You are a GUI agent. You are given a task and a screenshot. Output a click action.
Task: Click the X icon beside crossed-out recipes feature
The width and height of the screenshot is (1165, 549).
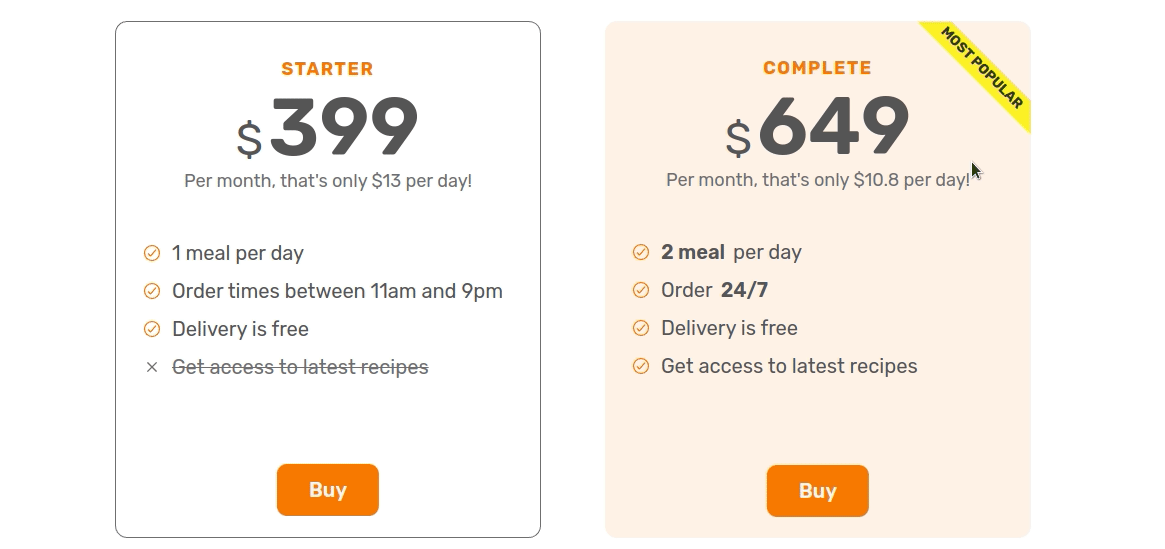[152, 367]
